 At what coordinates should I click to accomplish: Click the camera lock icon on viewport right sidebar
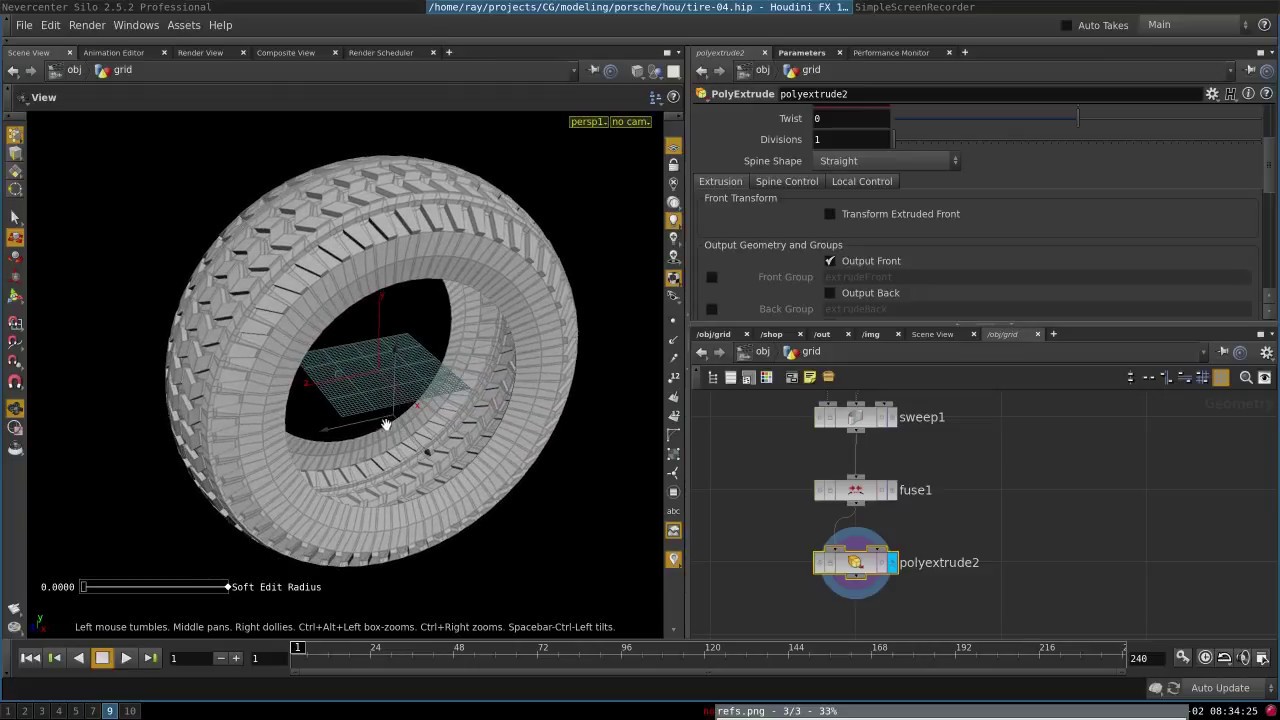pyautogui.click(x=673, y=167)
